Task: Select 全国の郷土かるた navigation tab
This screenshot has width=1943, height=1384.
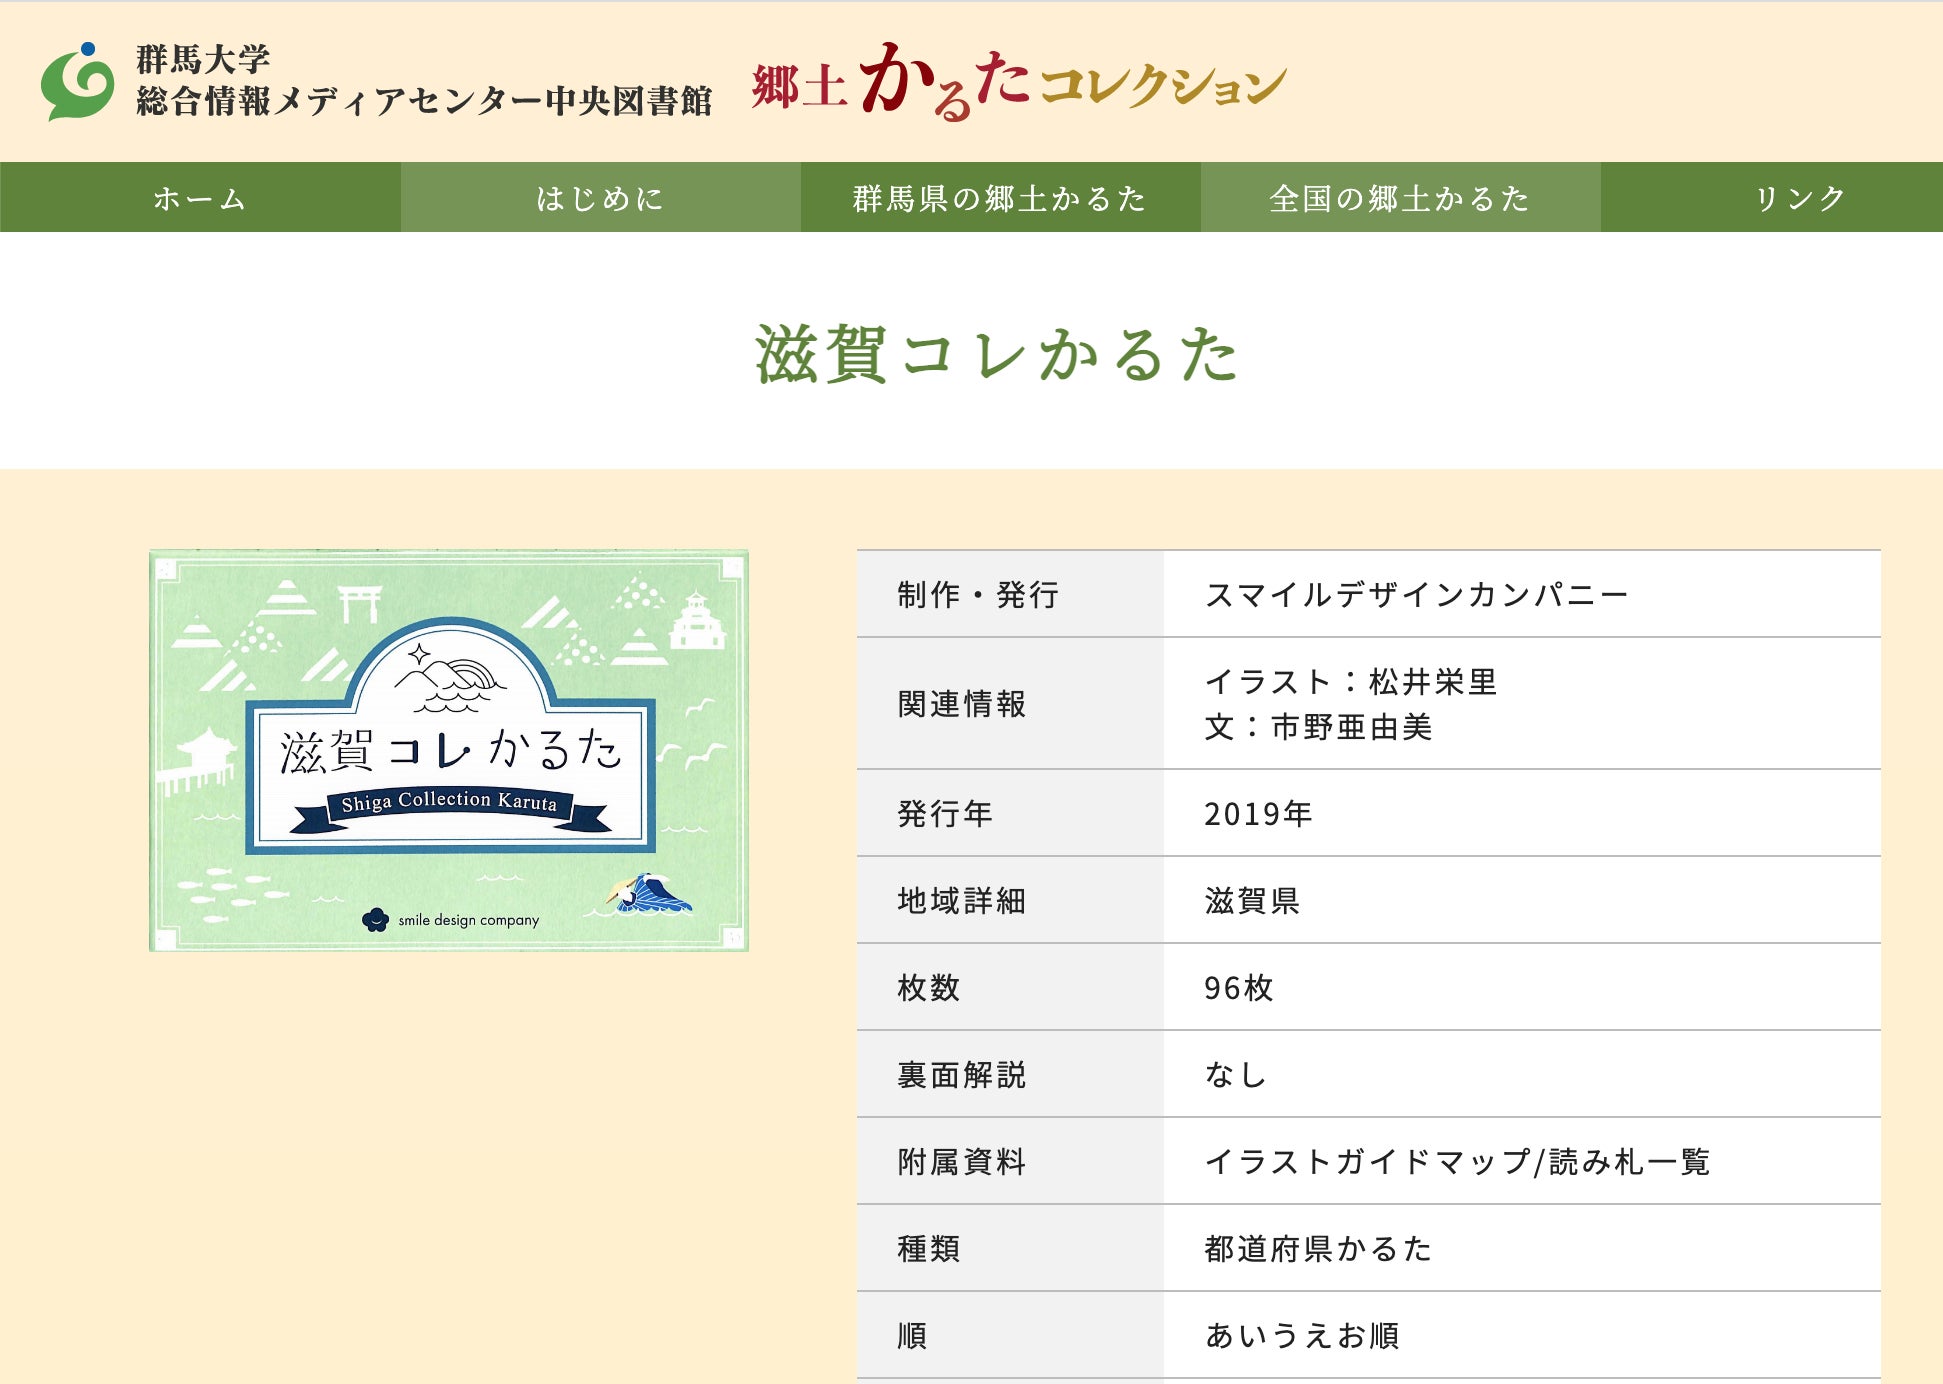Action: click(1400, 198)
